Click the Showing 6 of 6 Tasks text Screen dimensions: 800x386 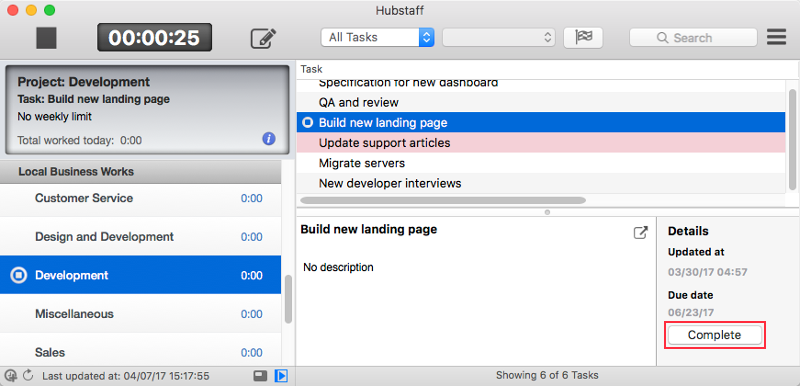(547, 375)
